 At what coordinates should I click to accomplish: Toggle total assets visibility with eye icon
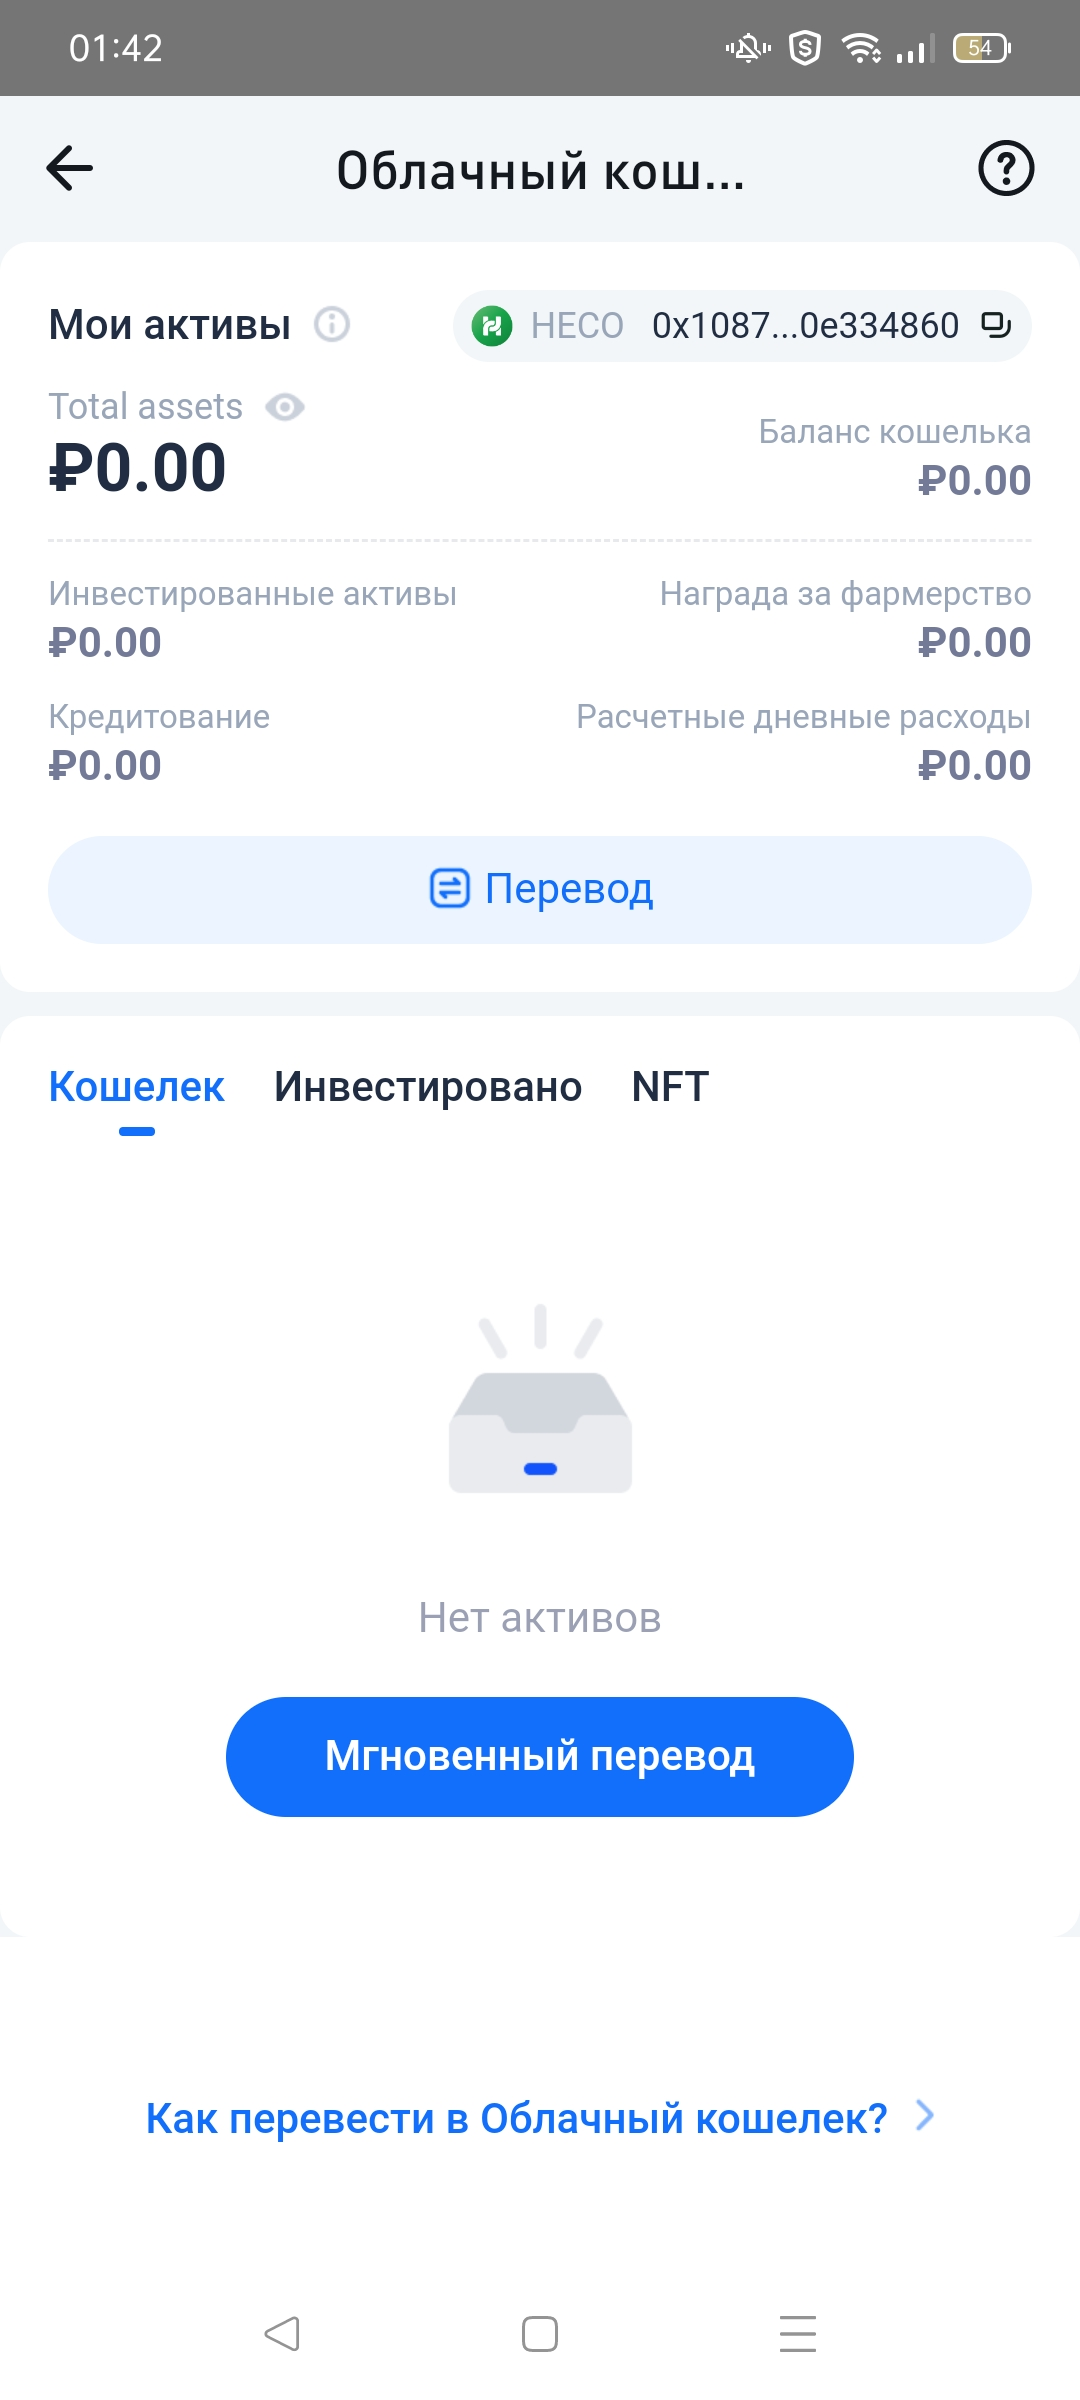(285, 407)
